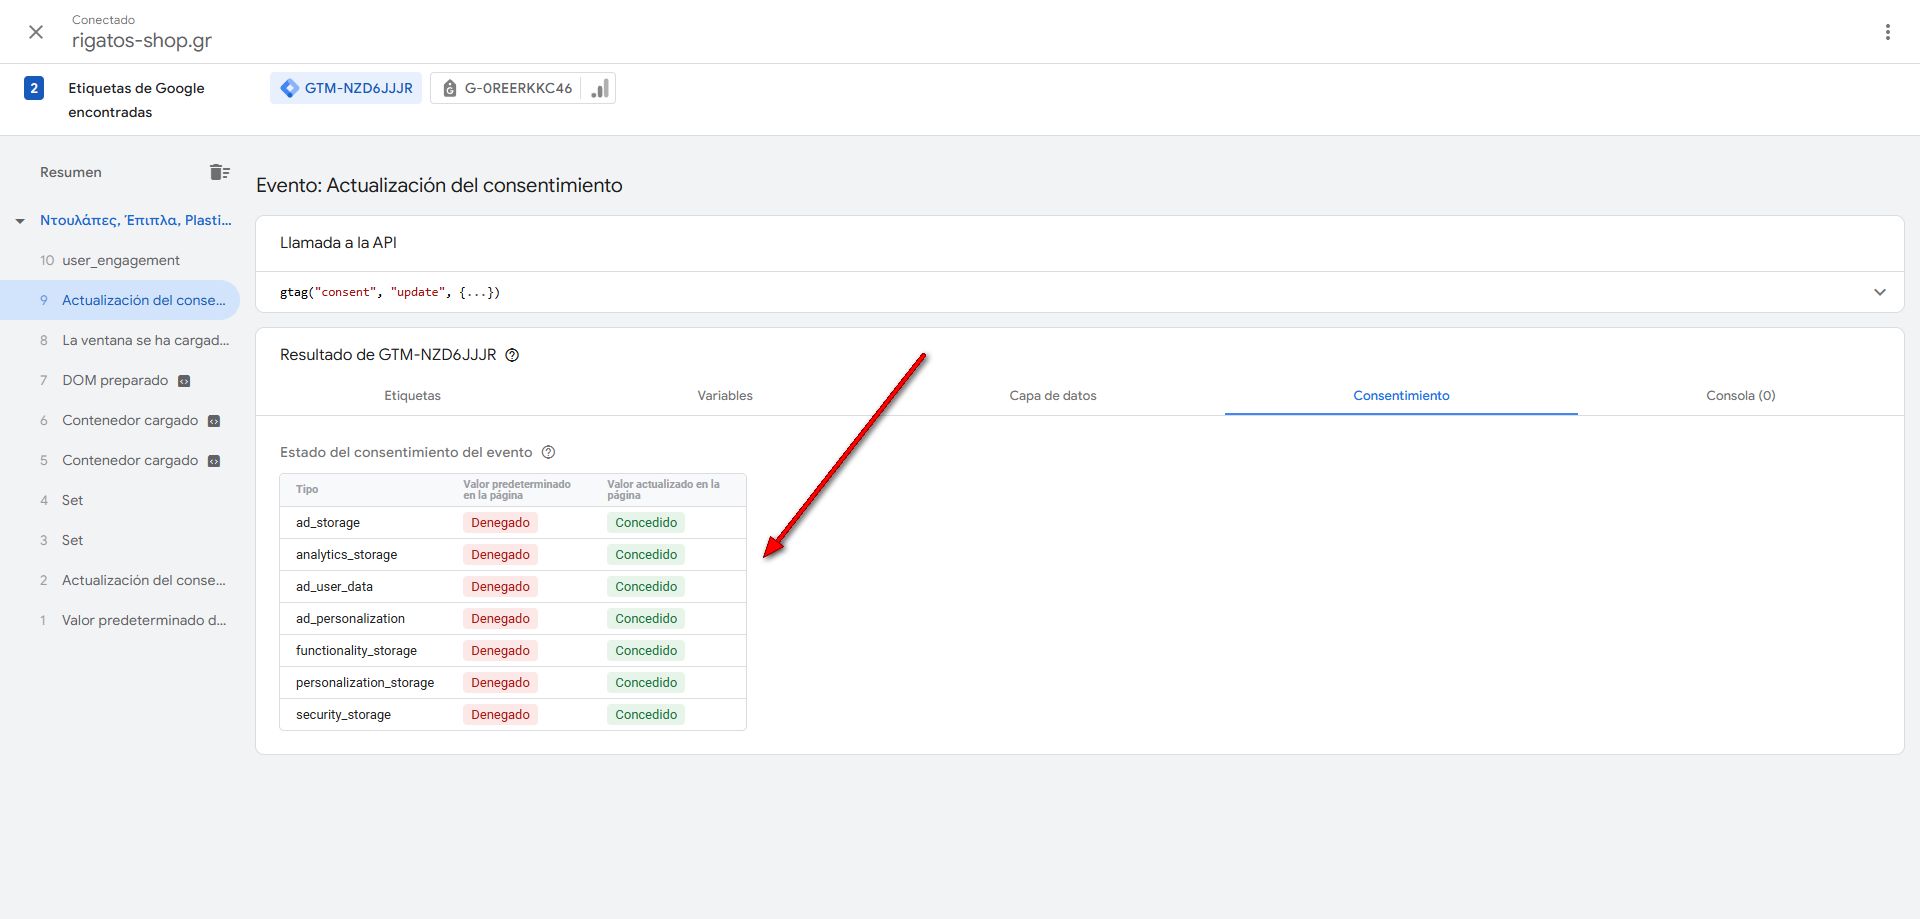Open the Capa de datos tab
Image resolution: width=1920 pixels, height=919 pixels.
[1053, 395]
